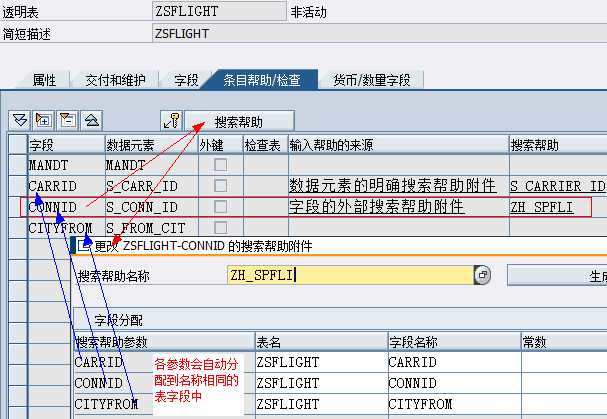This screenshot has height=419, width=607.
Task: Toggle the foreign key checkbox for CONNID
Action: pyautogui.click(x=220, y=207)
